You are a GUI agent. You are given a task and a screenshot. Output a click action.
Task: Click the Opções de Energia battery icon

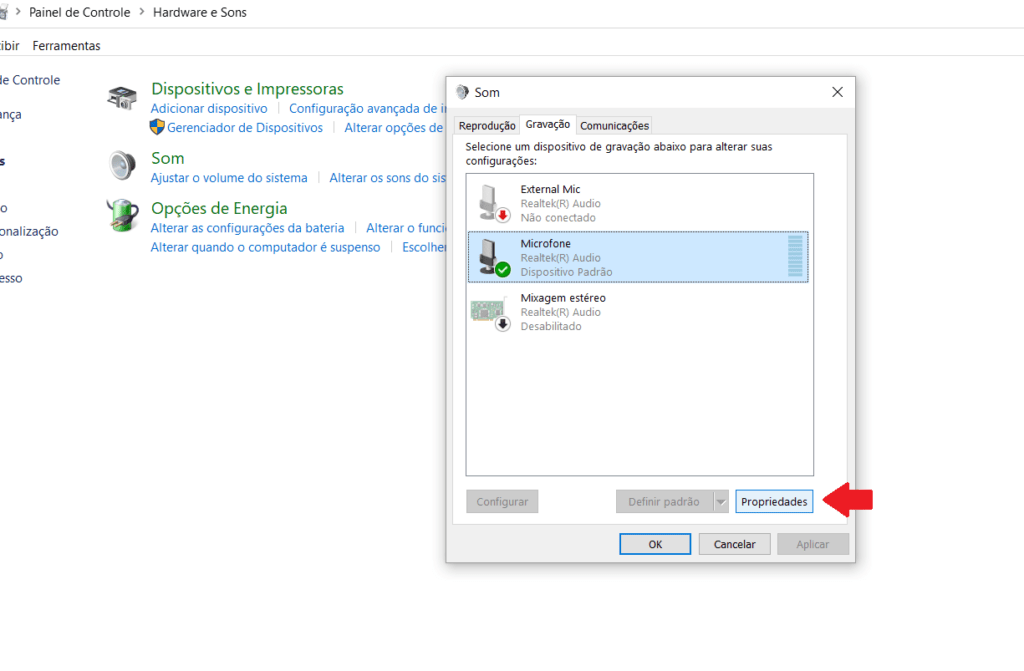121,215
